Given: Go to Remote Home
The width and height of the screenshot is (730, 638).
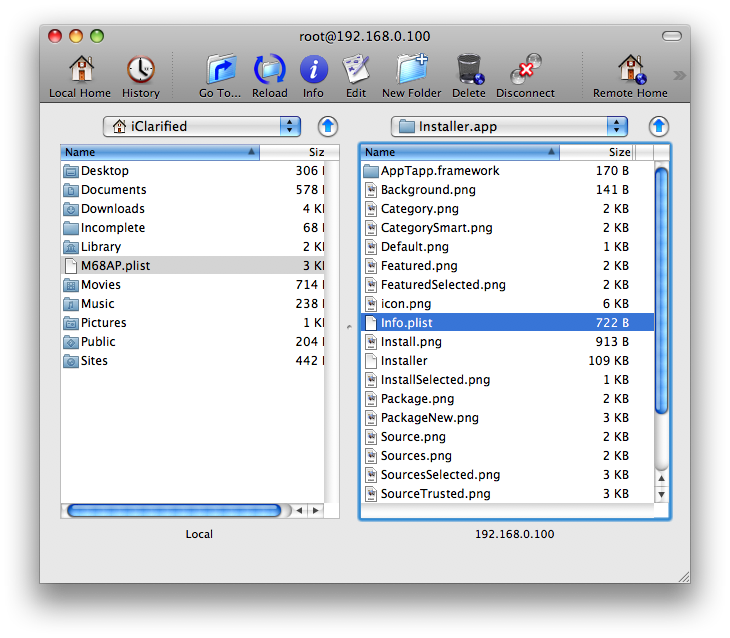Looking at the screenshot, I should (x=630, y=71).
